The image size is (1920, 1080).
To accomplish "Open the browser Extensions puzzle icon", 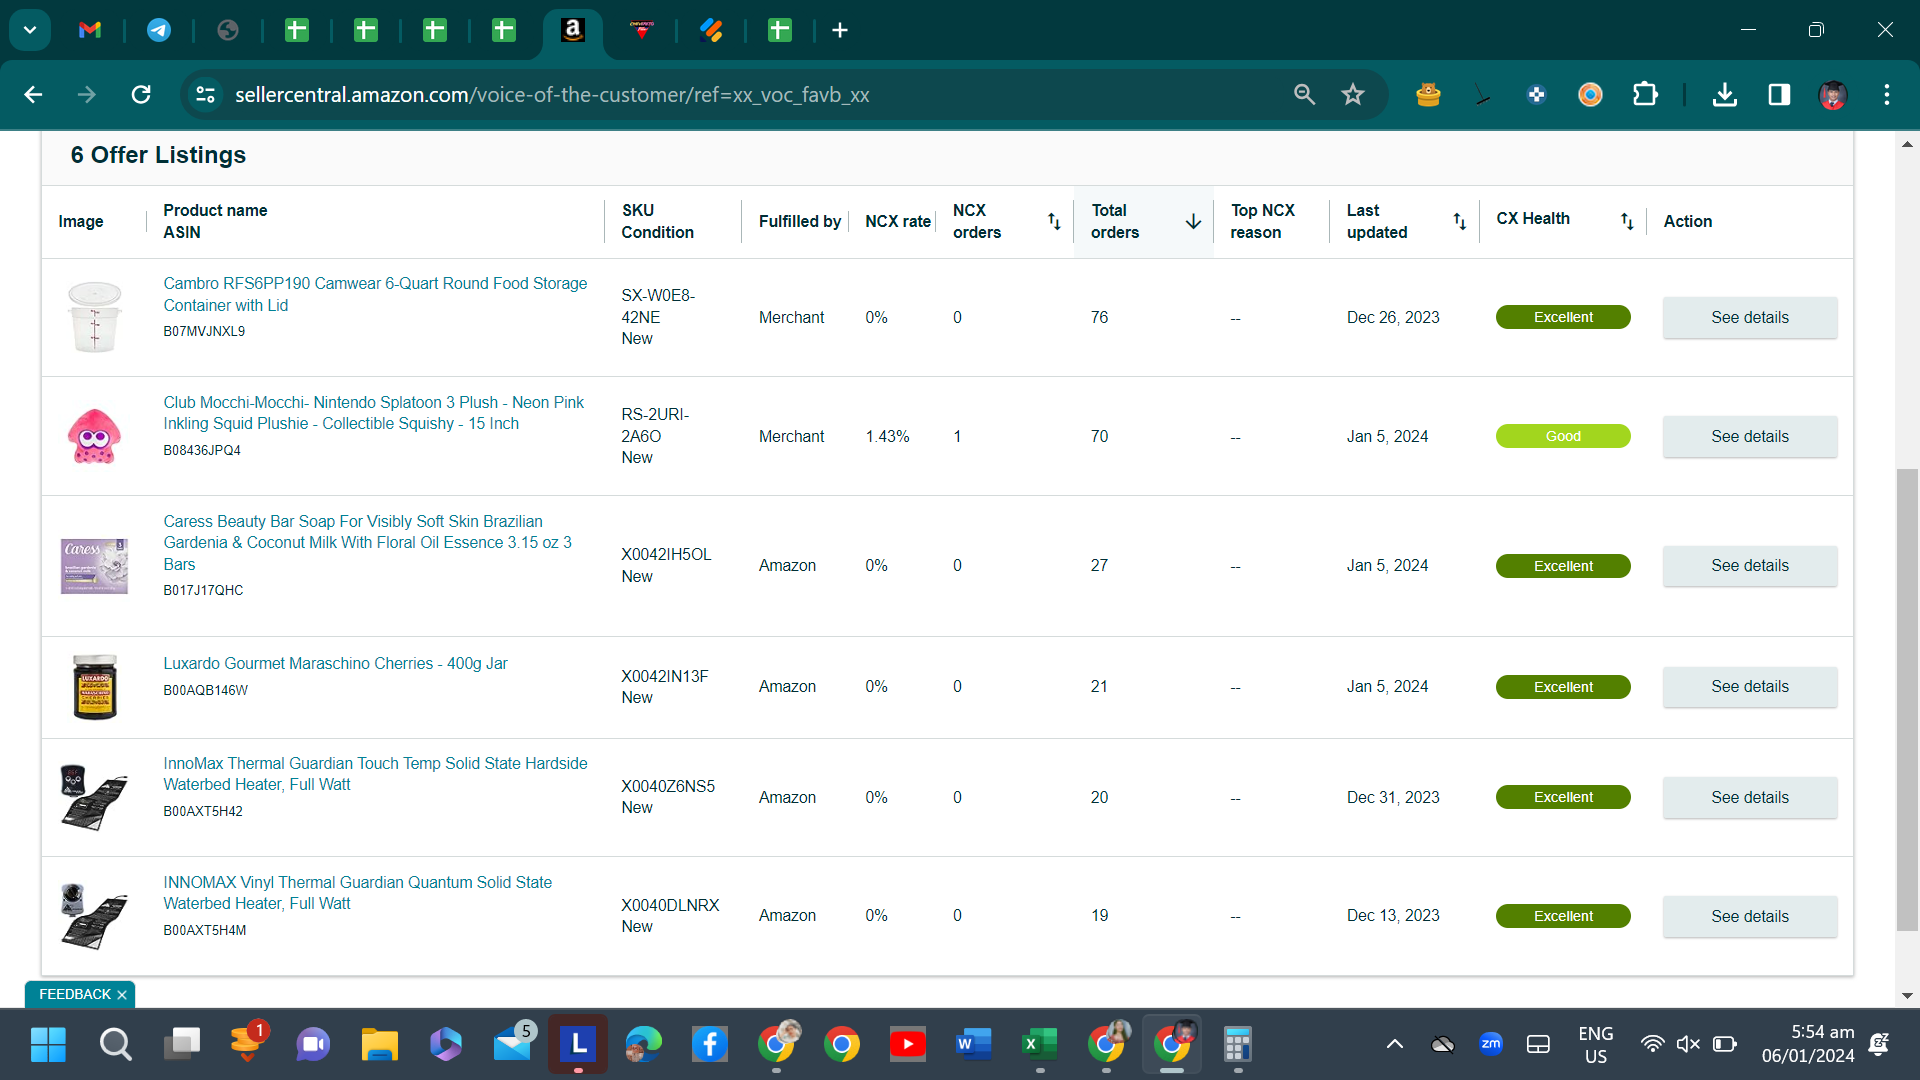I will coord(1645,94).
